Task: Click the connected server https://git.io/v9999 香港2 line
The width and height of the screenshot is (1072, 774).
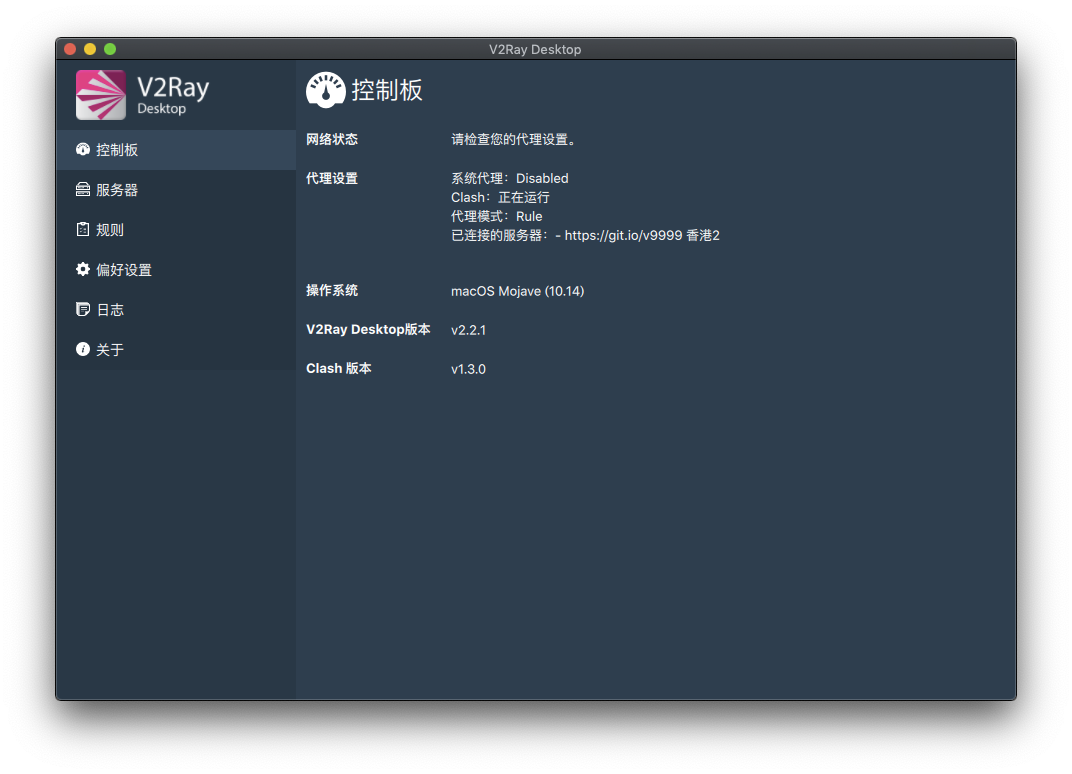Action: point(585,236)
